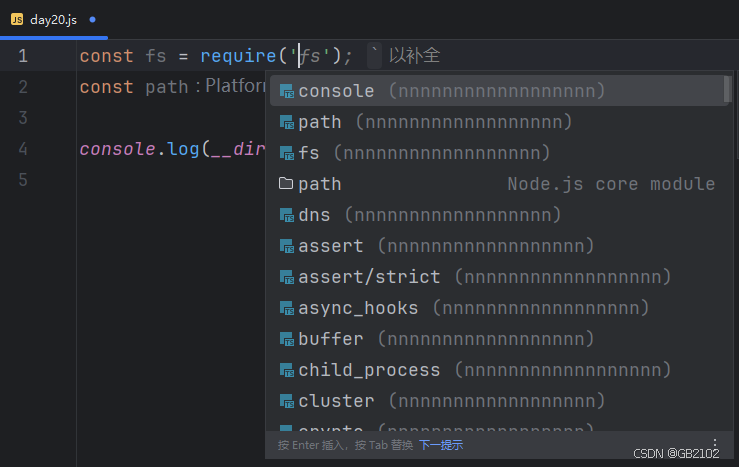739x467 pixels.
Task: Click the JS file icon on day20.js tab
Action: [17, 19]
